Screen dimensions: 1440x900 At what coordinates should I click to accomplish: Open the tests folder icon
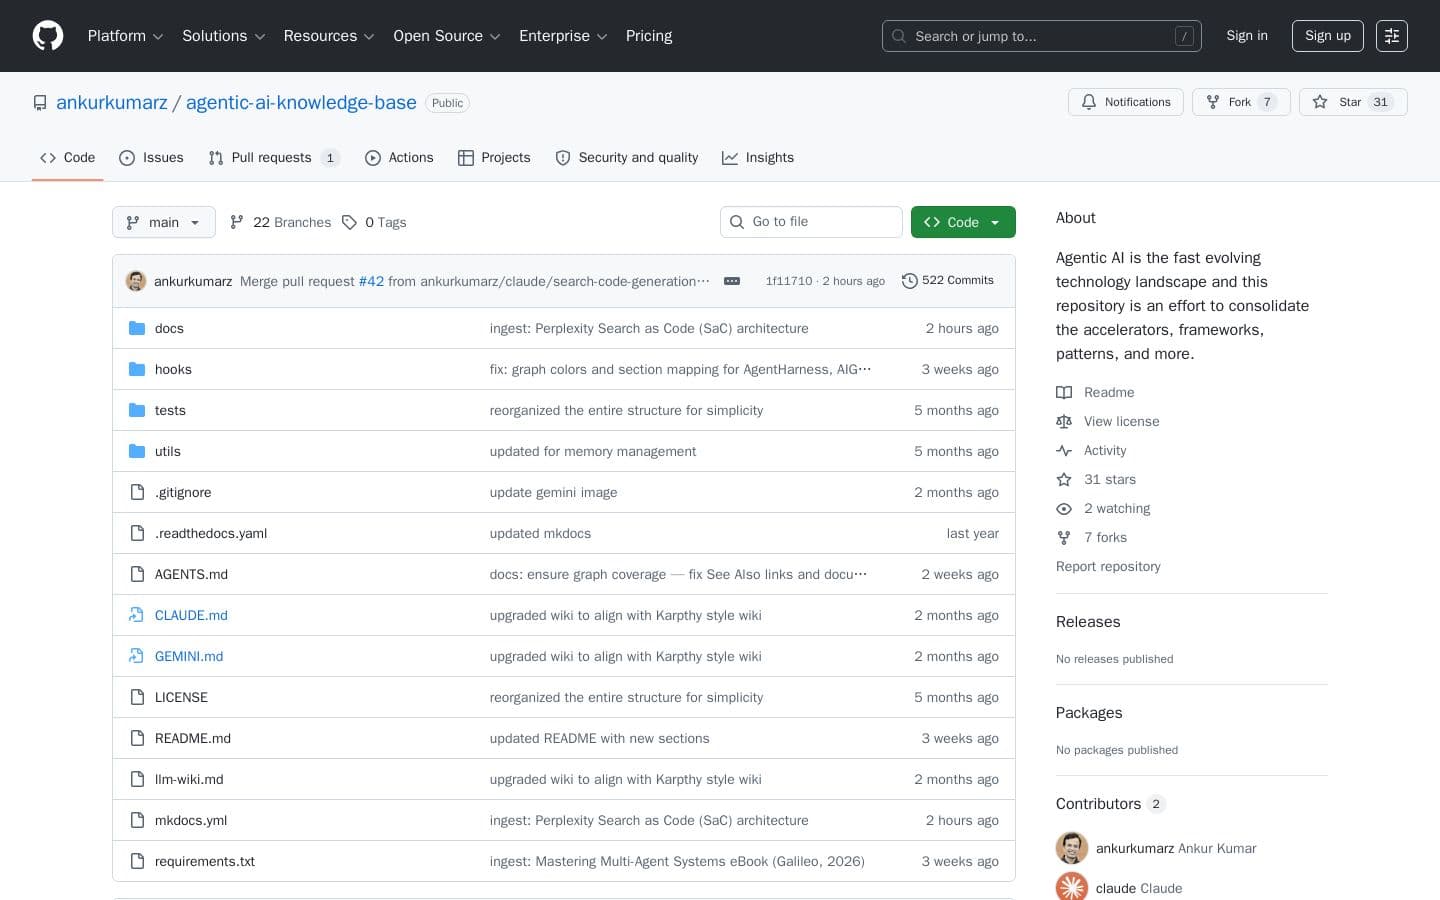tap(137, 410)
